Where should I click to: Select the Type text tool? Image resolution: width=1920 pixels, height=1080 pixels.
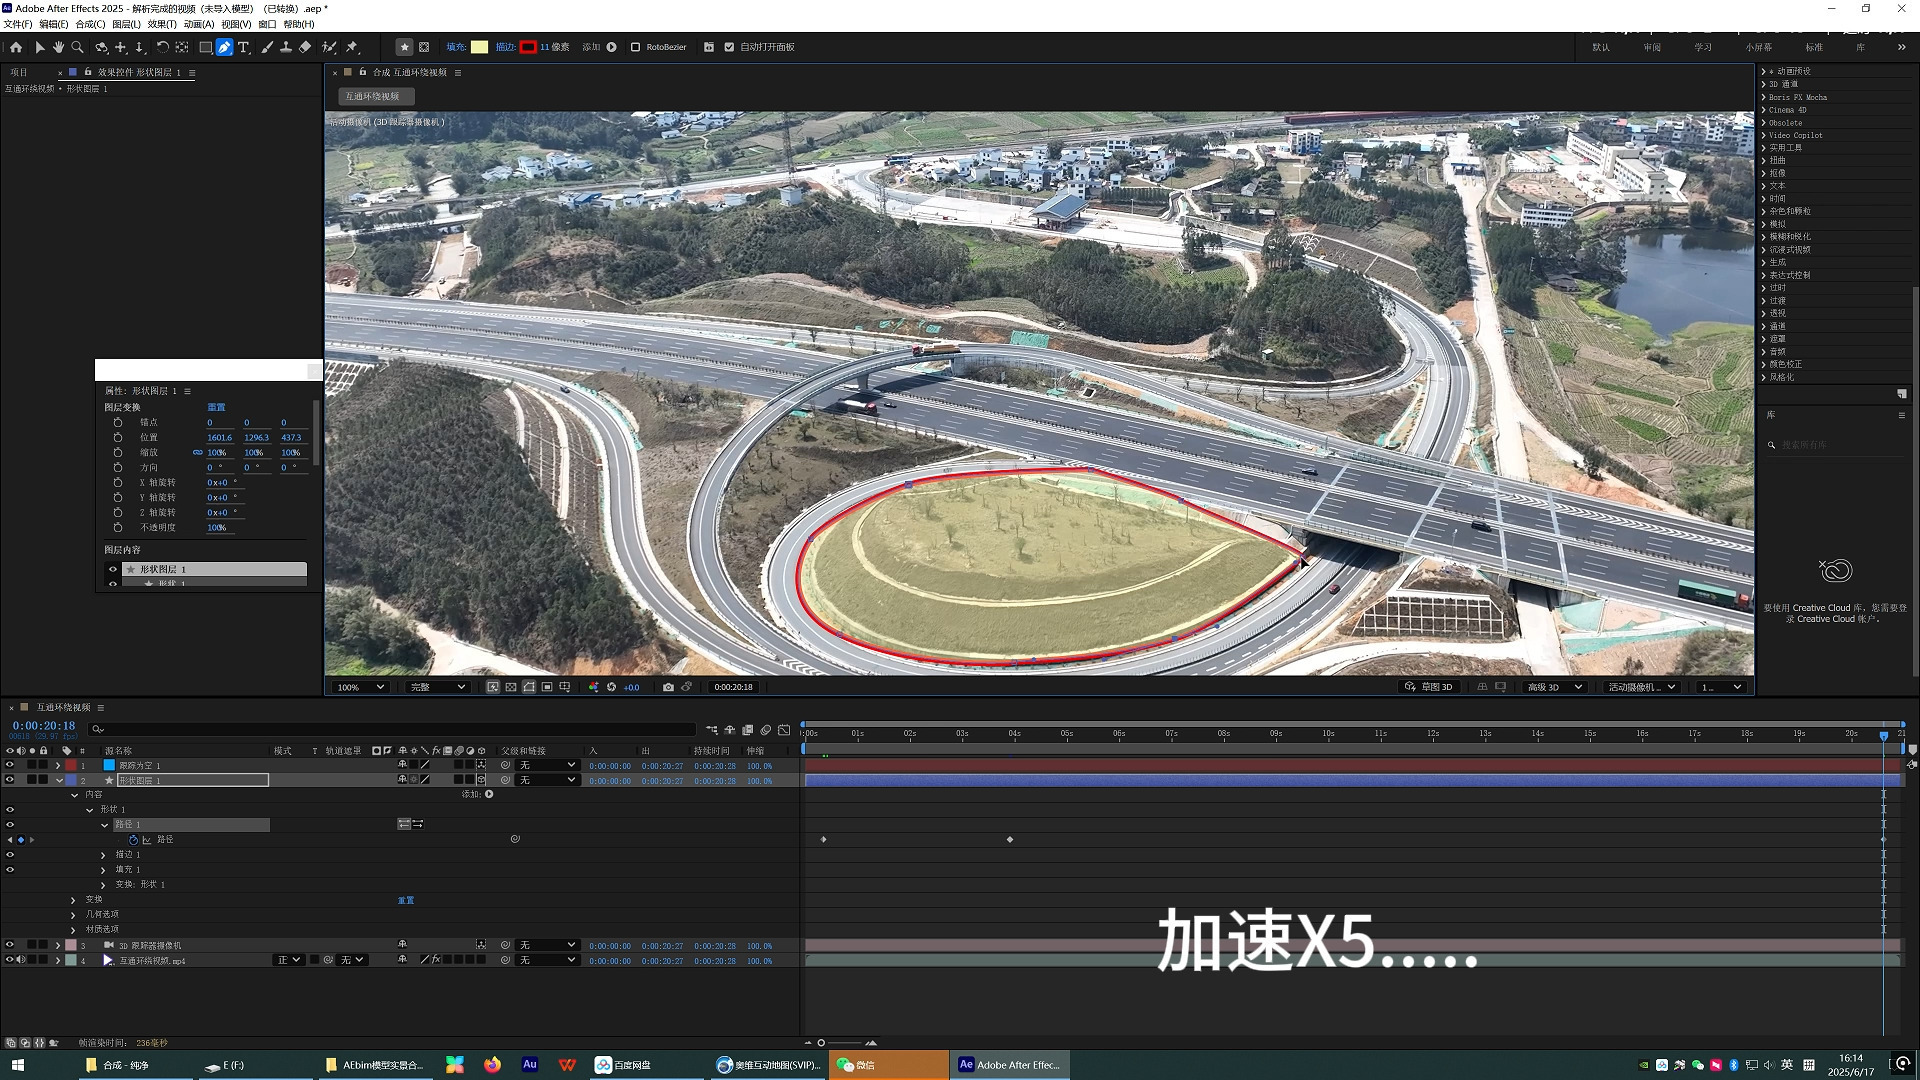click(x=243, y=47)
